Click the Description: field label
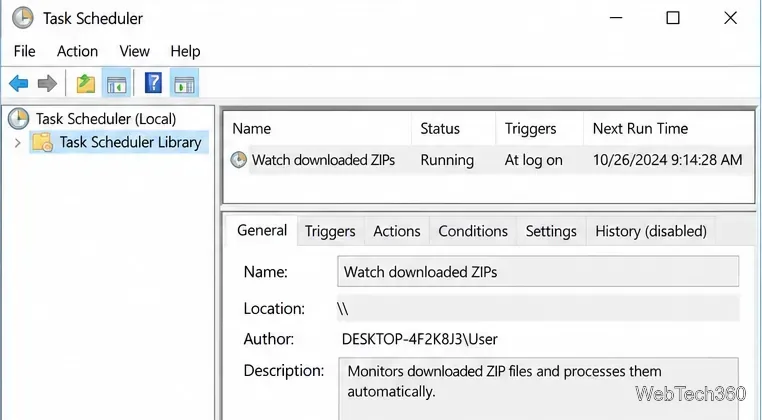Viewport: 762px width, 420px height. (x=284, y=370)
